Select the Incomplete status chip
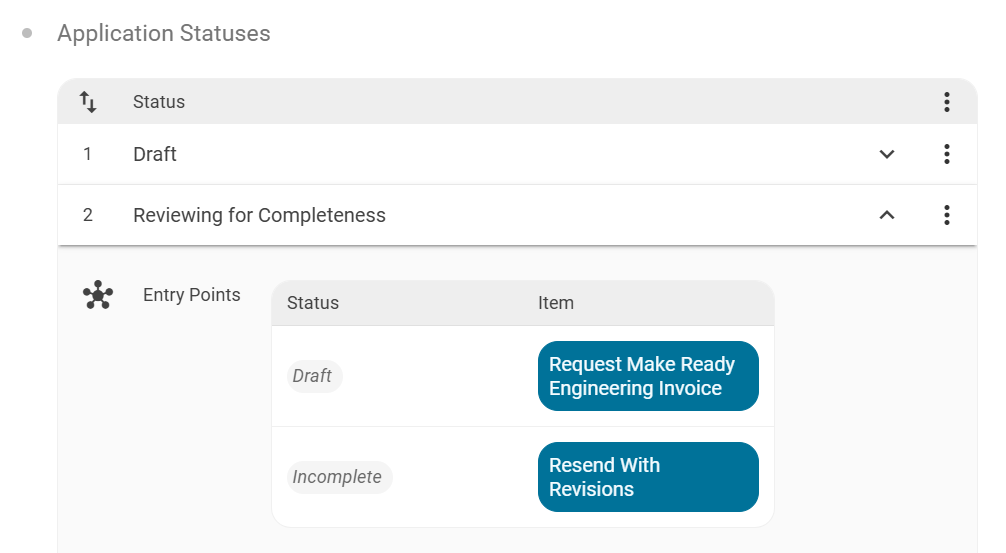The image size is (1006, 553). click(x=337, y=477)
